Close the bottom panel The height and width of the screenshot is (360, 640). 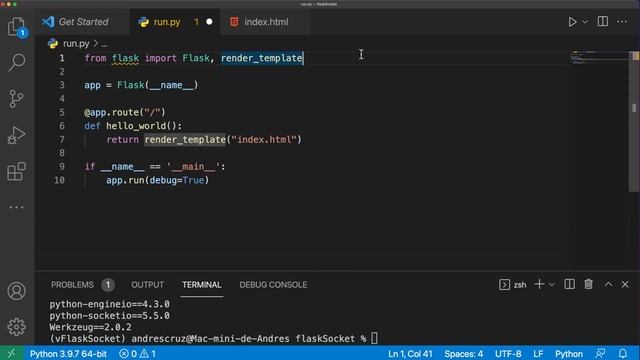[625, 284]
